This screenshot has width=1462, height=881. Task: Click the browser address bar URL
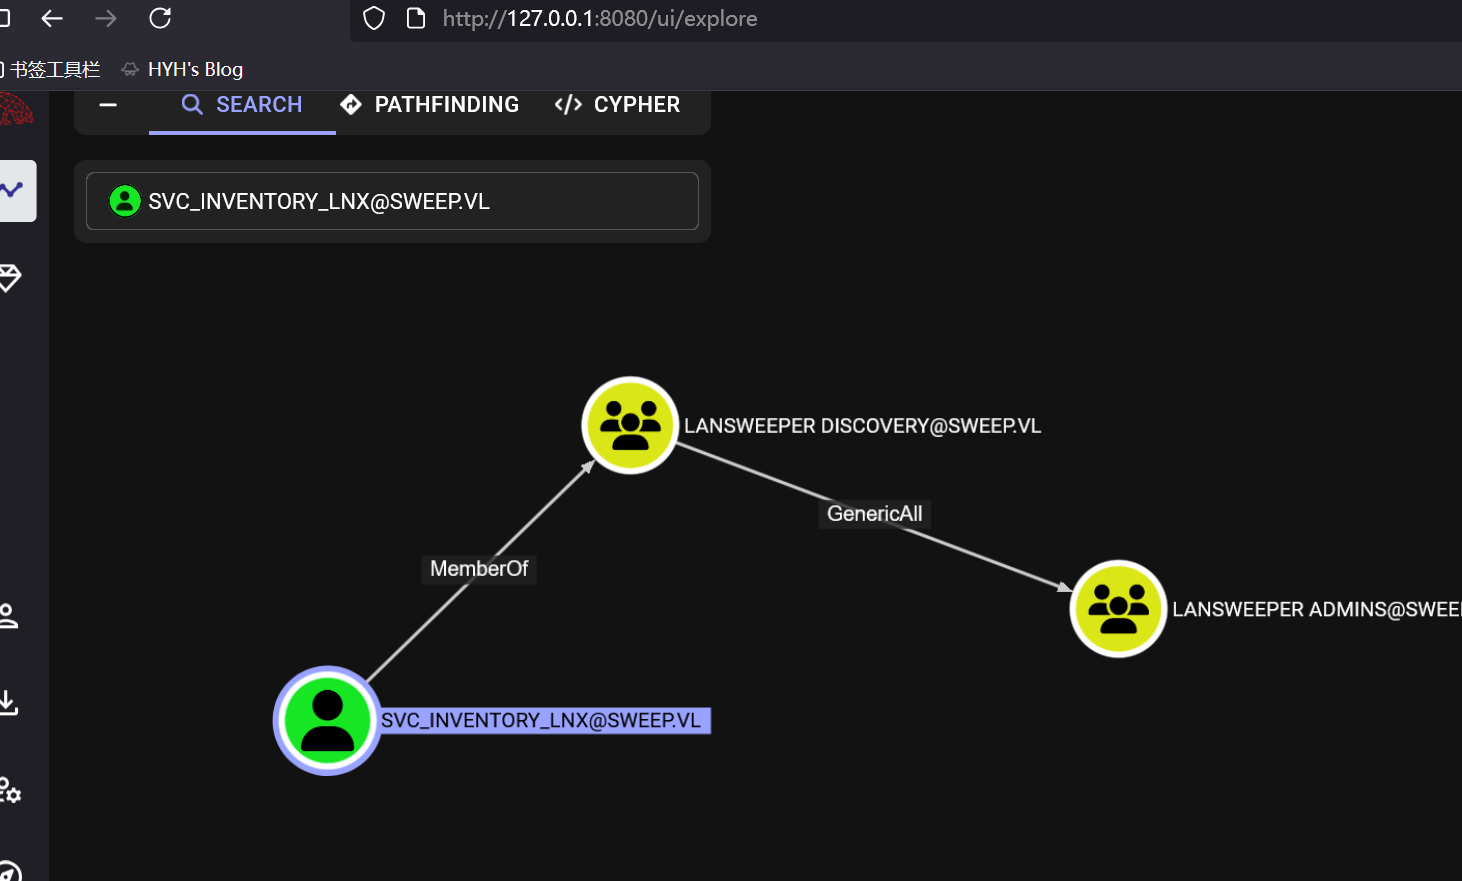[x=600, y=18]
